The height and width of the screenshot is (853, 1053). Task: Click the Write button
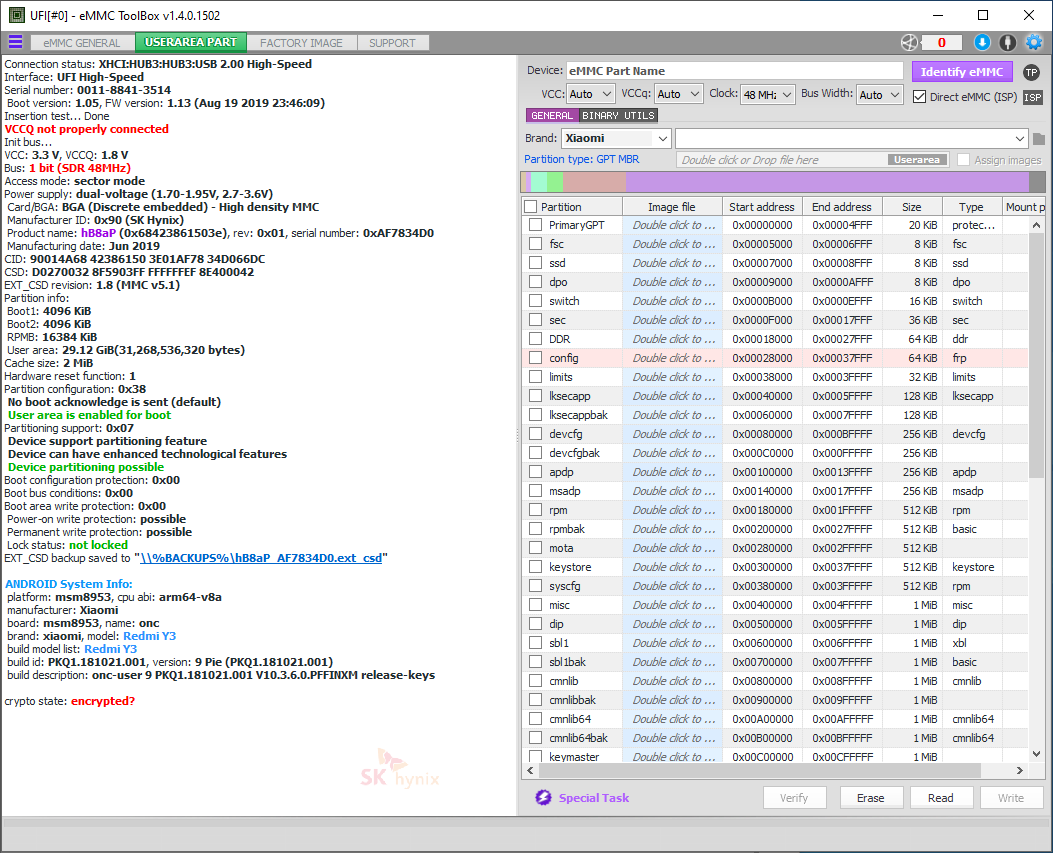(x=1011, y=797)
